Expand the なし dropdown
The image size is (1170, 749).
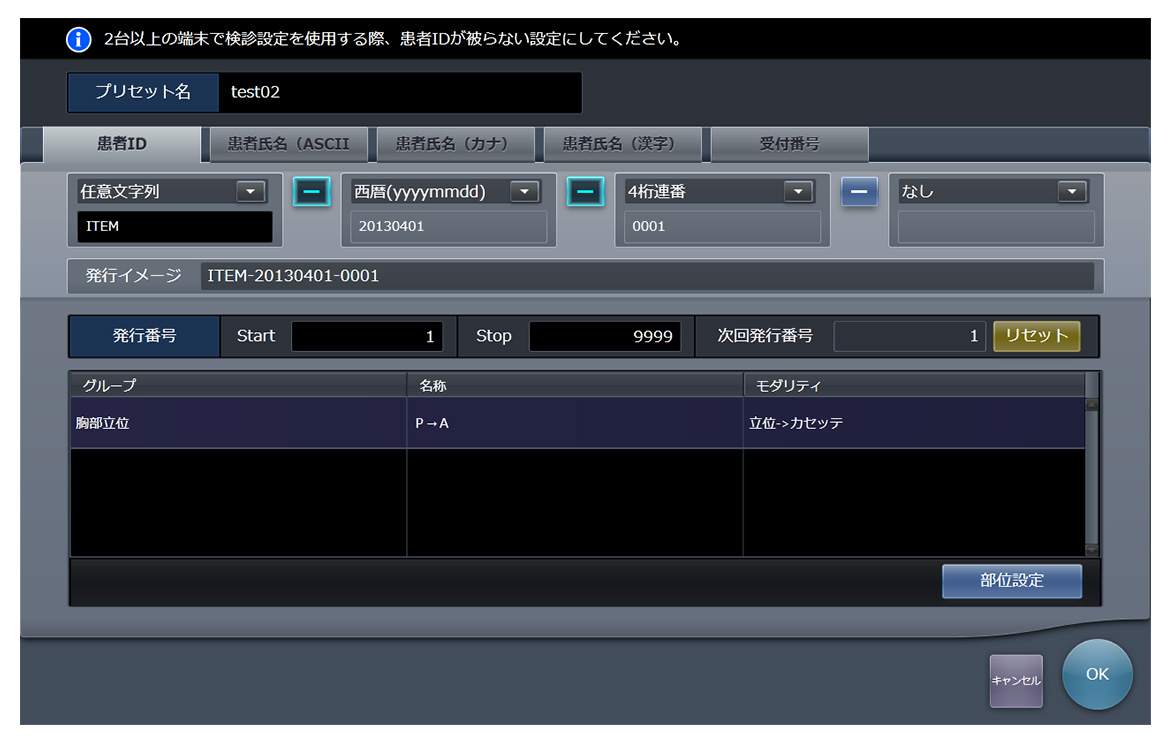pyautogui.click(x=1071, y=192)
